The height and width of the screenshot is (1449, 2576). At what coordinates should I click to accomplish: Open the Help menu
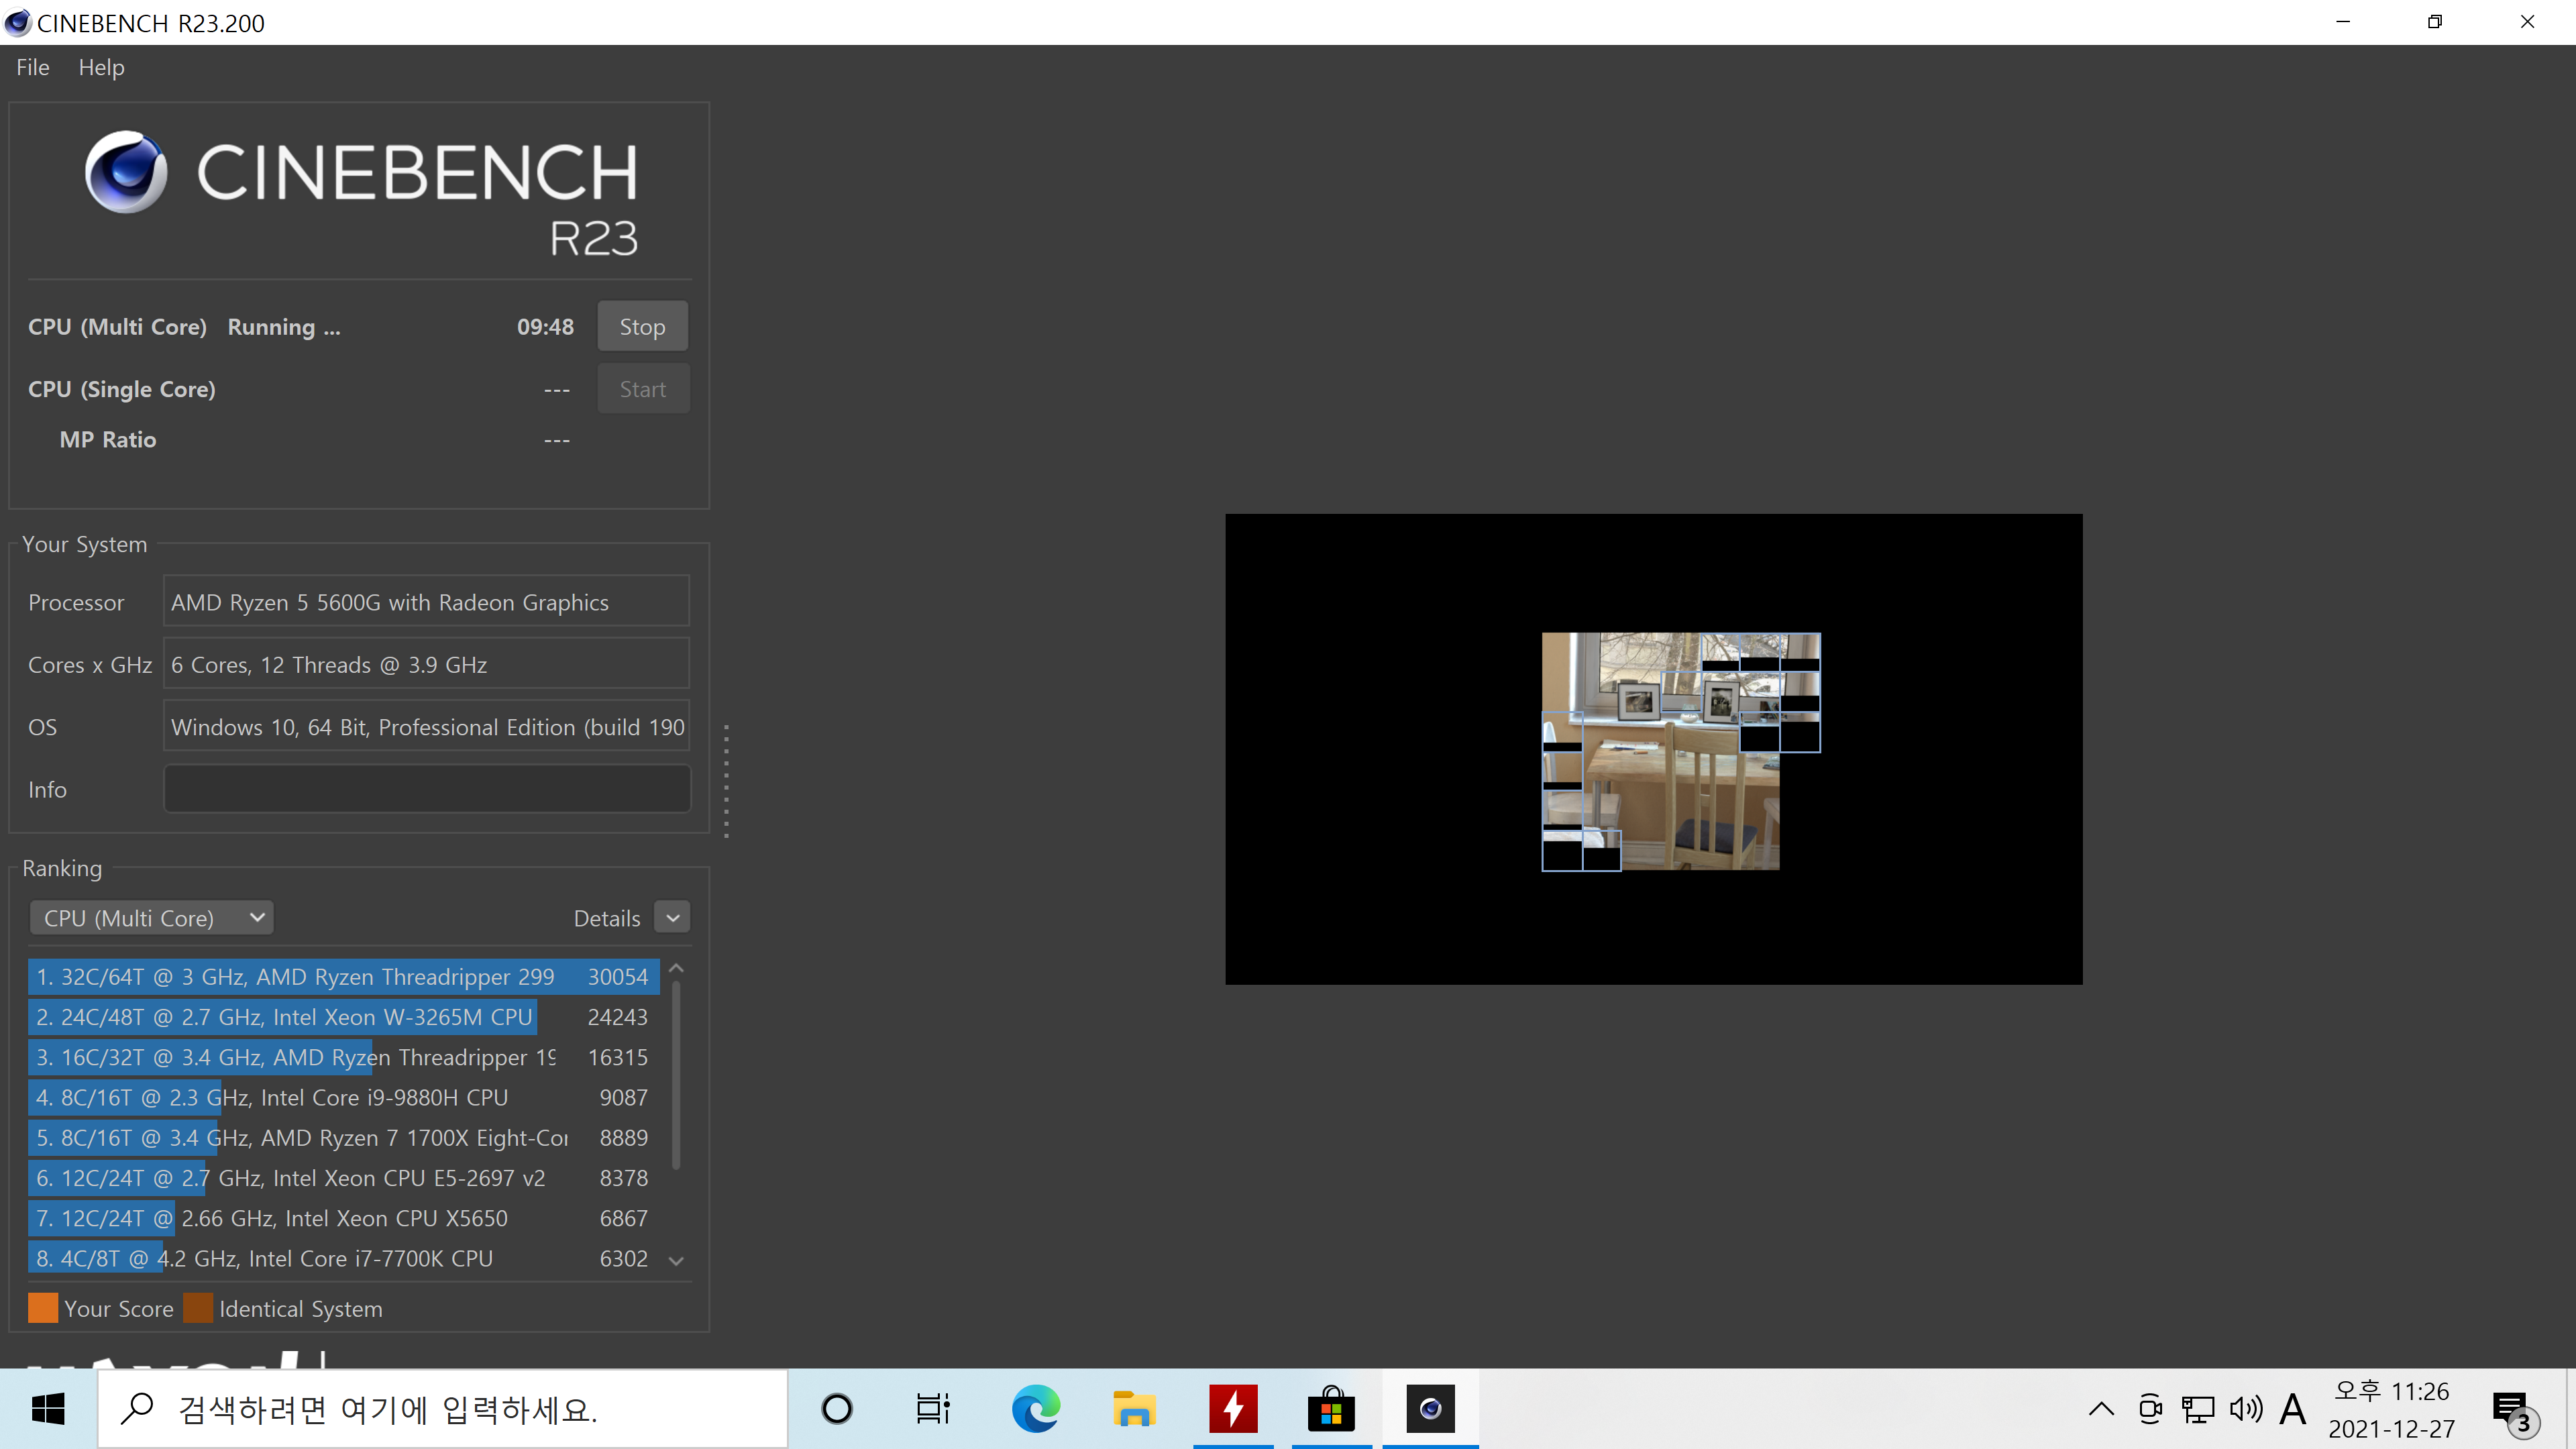(101, 67)
